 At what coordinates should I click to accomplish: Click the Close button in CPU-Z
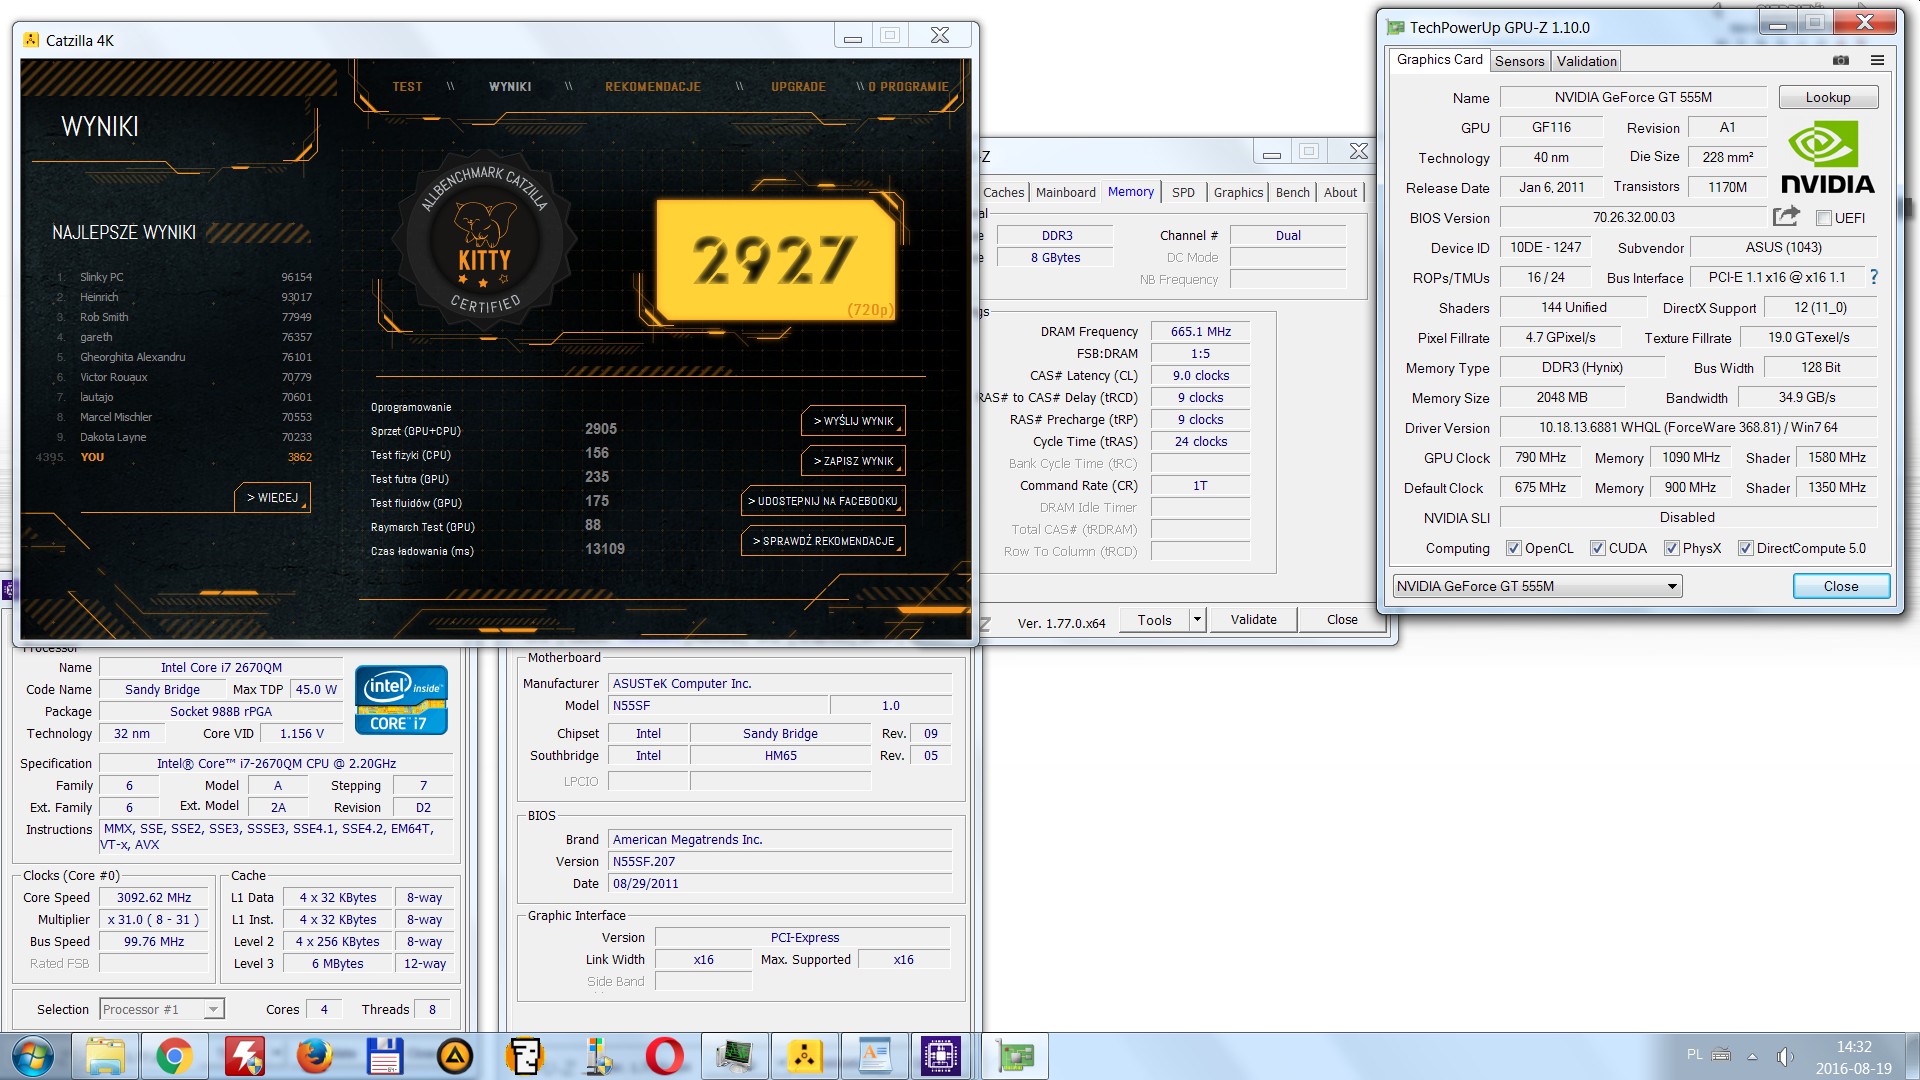click(1342, 620)
